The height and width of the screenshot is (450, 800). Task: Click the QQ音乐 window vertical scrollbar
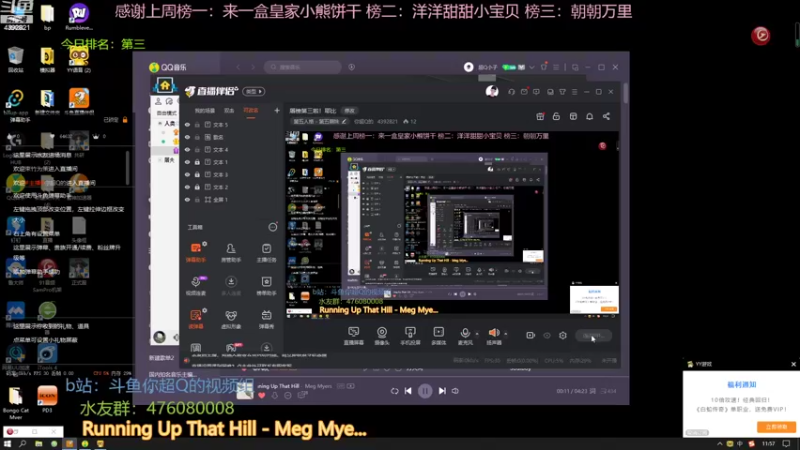click(626, 93)
